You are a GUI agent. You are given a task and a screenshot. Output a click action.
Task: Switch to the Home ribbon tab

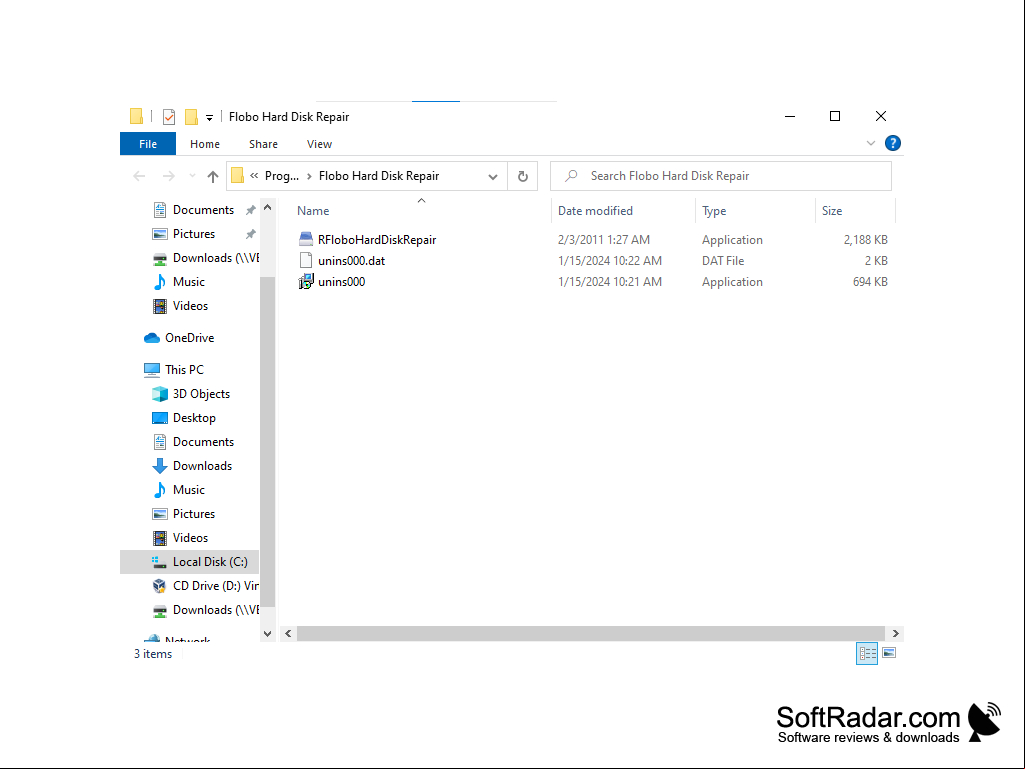[x=205, y=144]
